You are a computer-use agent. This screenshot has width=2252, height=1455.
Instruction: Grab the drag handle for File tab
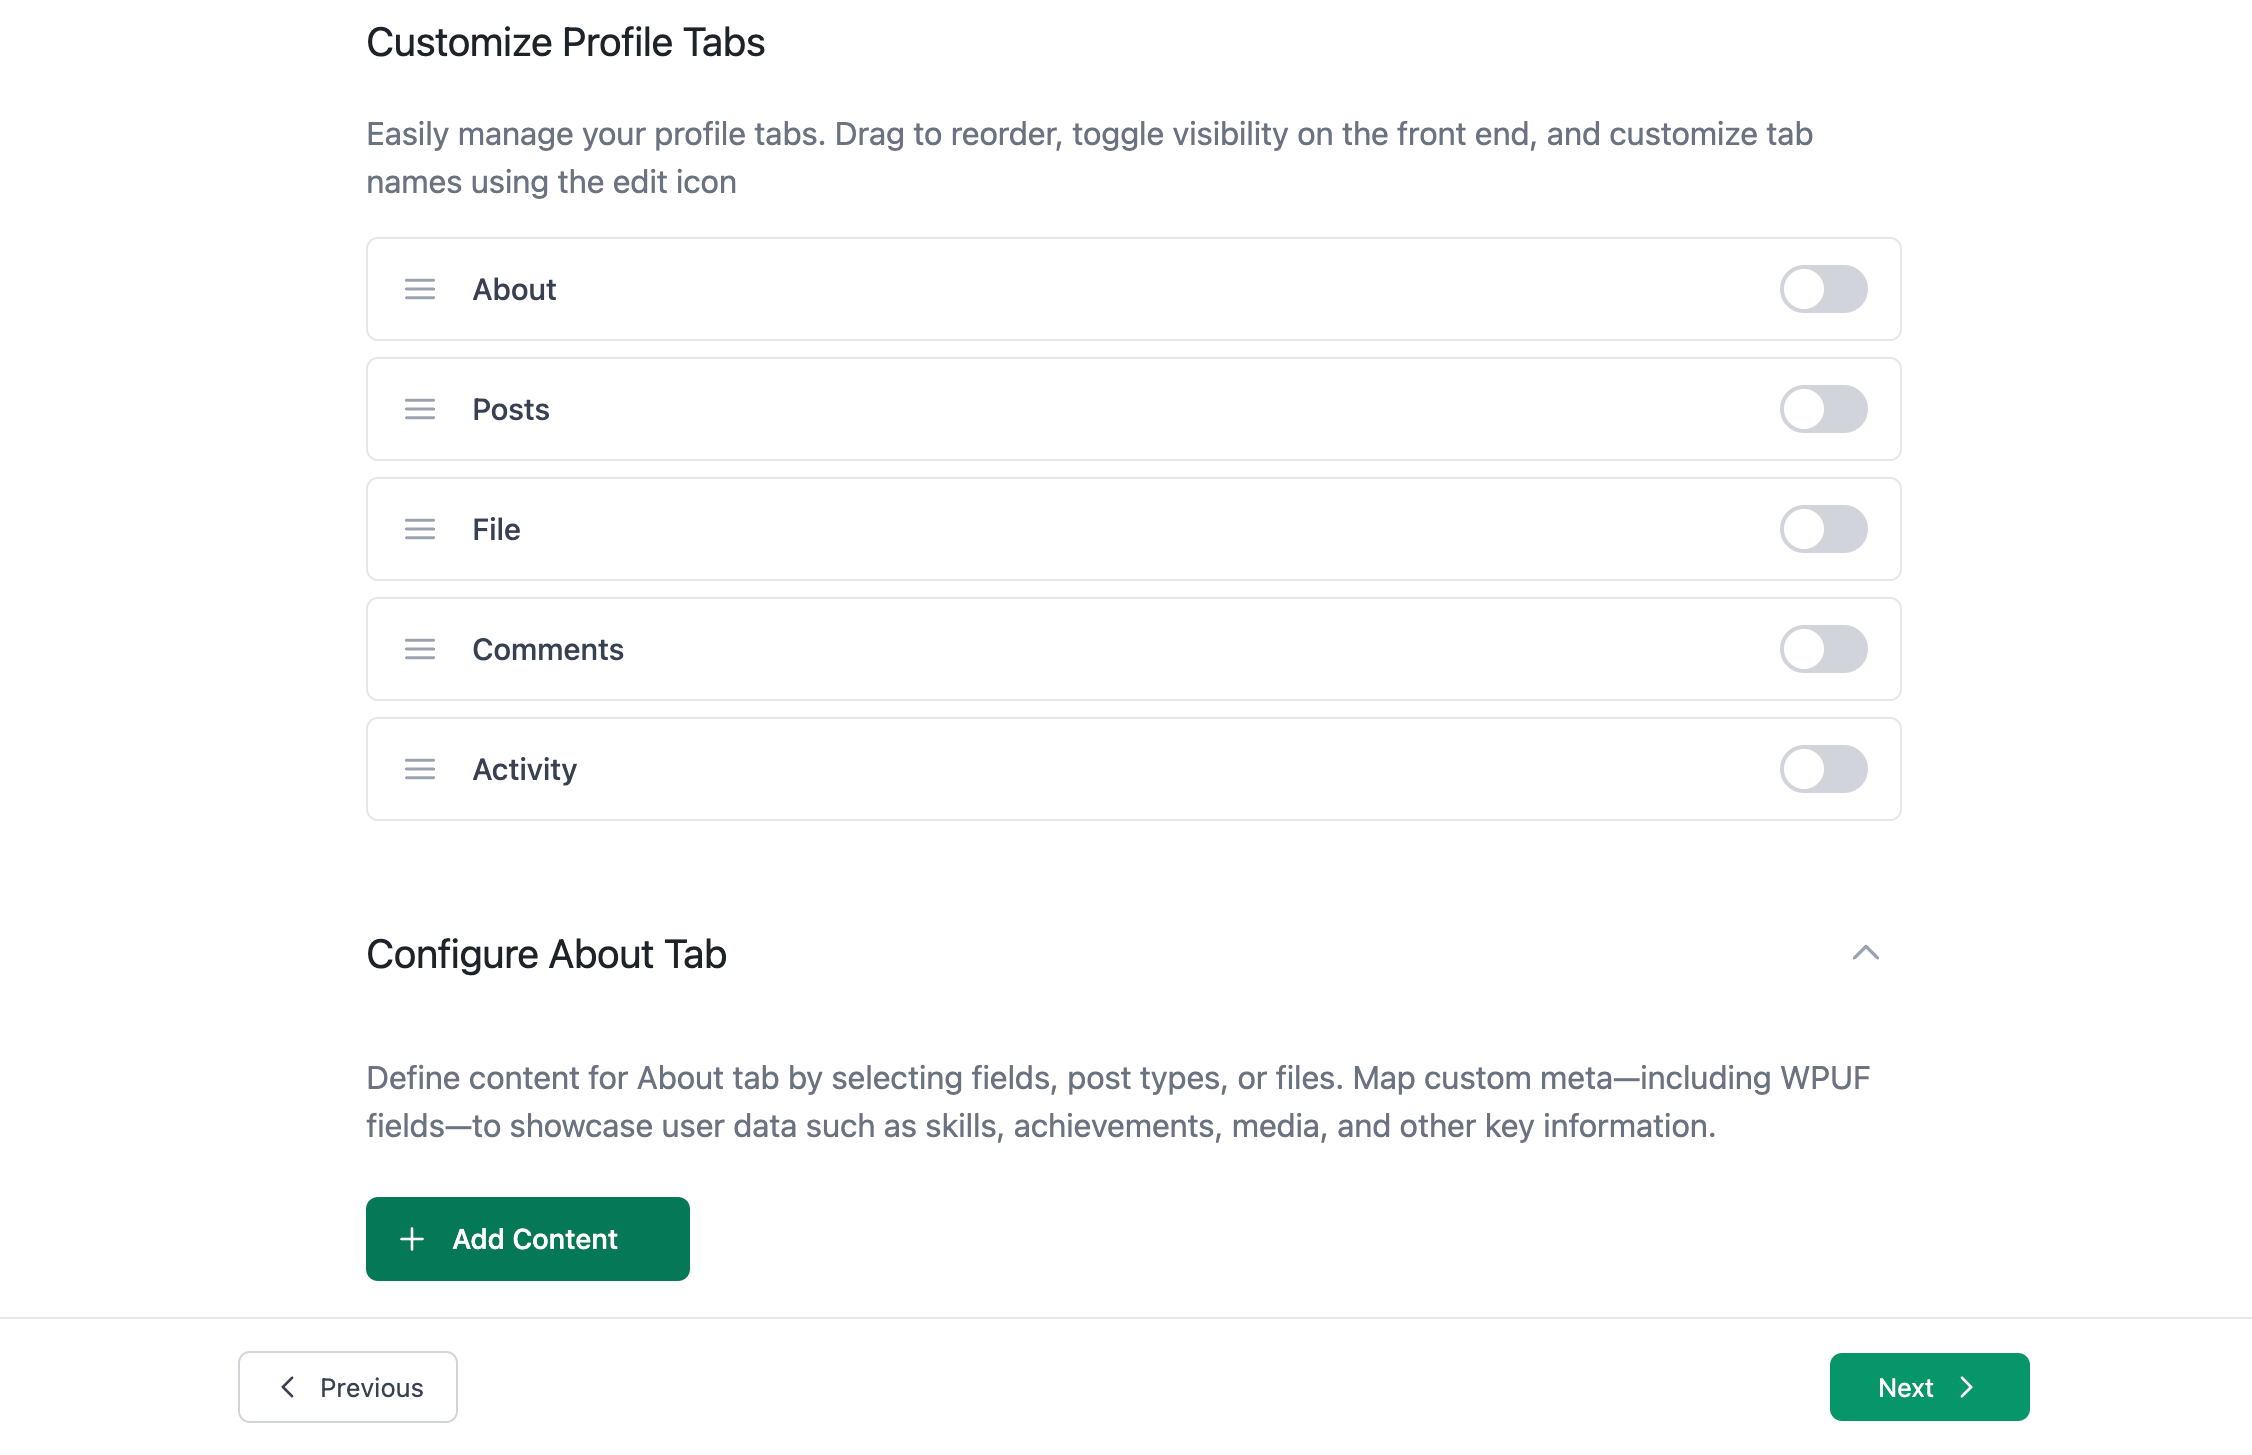click(420, 529)
